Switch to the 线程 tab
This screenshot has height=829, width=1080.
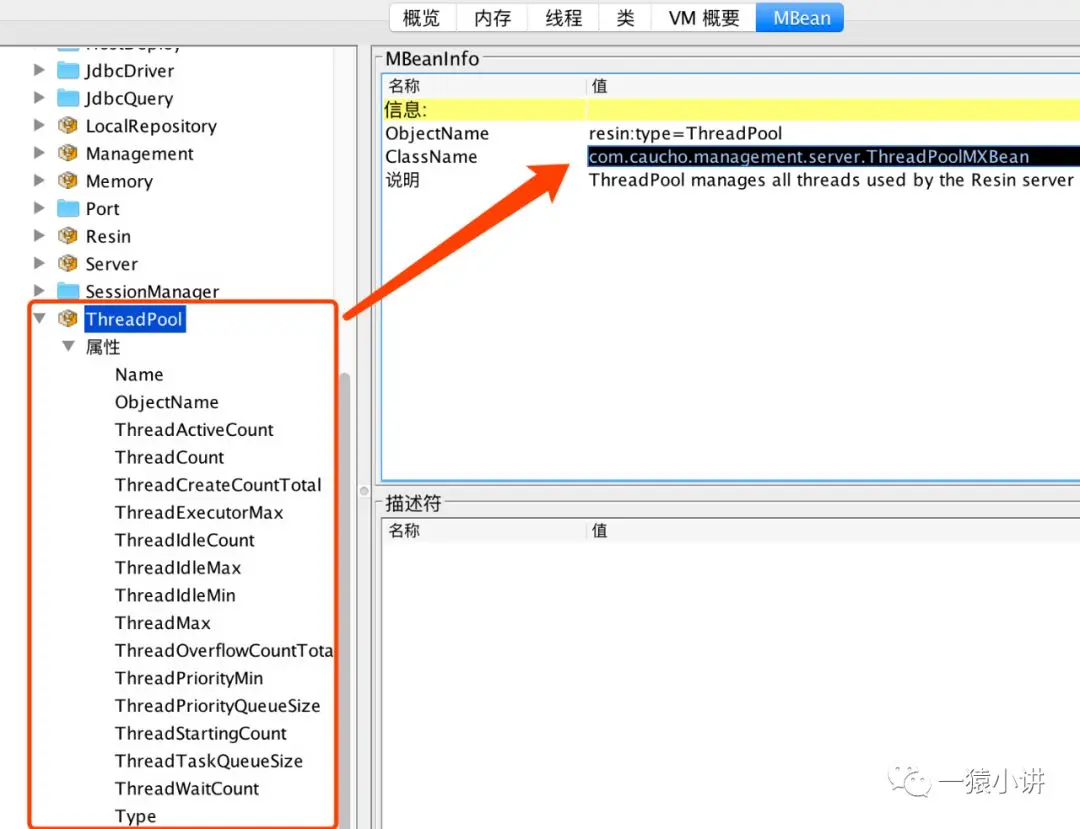pos(563,17)
